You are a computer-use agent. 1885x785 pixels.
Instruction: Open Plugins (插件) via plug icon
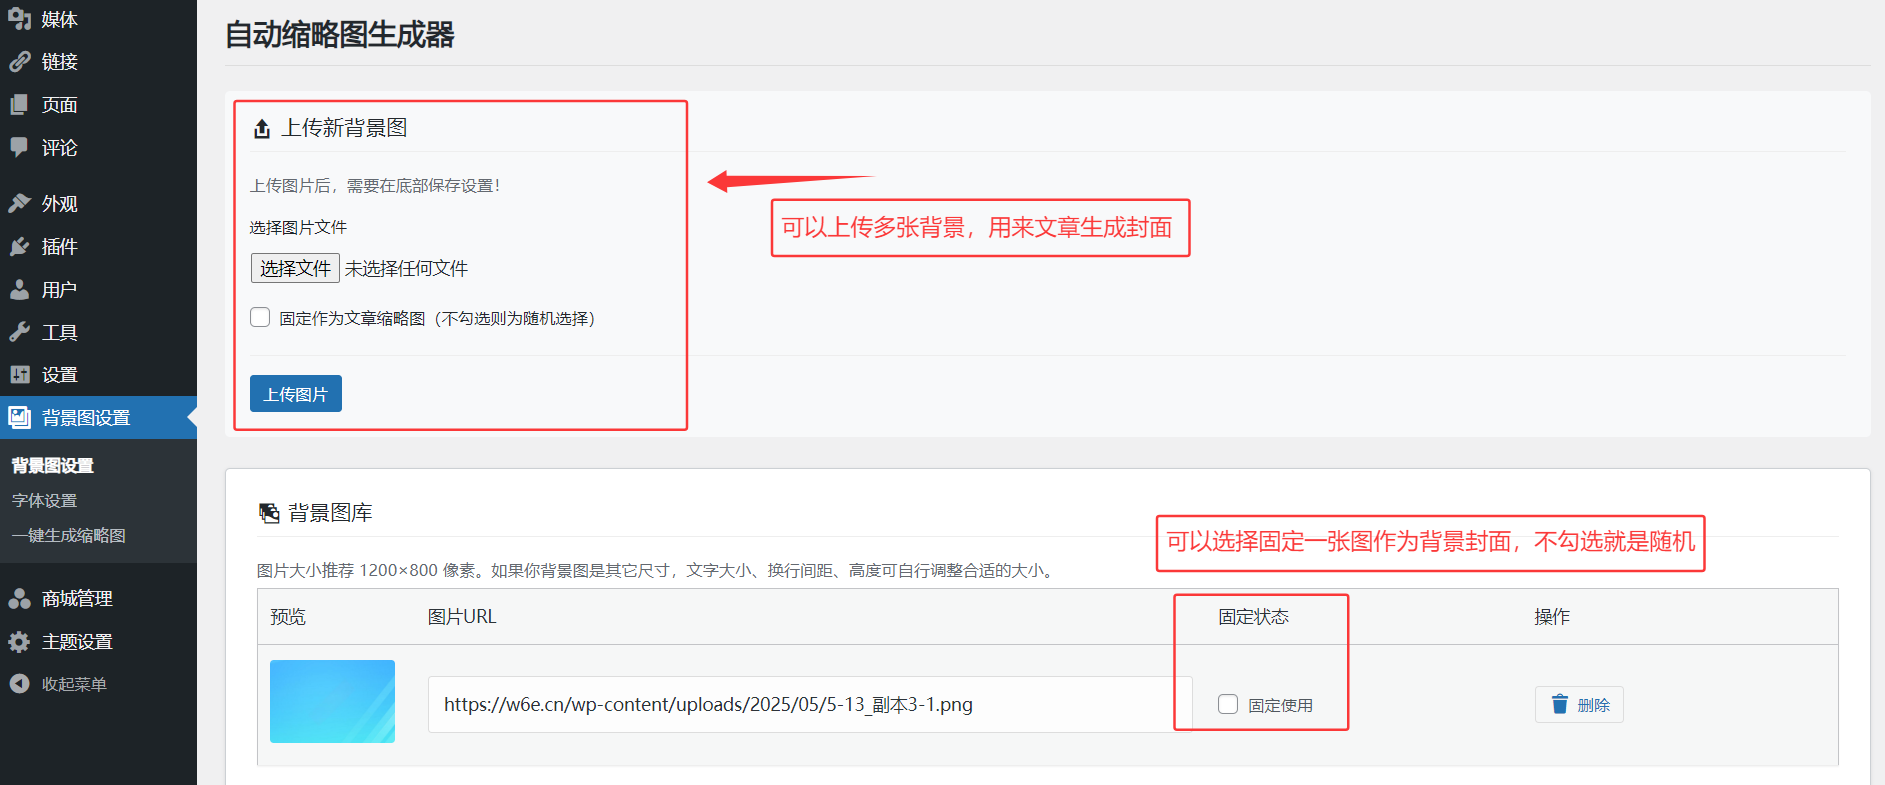point(19,247)
